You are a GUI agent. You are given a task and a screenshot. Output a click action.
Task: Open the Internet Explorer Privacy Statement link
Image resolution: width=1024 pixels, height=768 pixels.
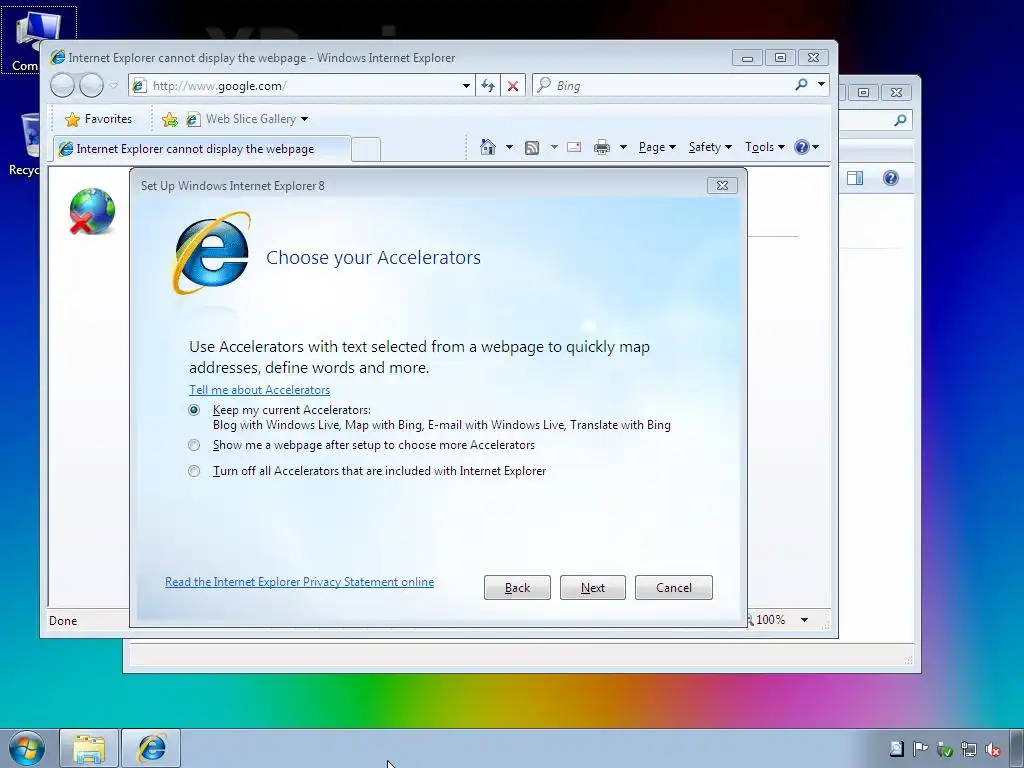(x=299, y=582)
